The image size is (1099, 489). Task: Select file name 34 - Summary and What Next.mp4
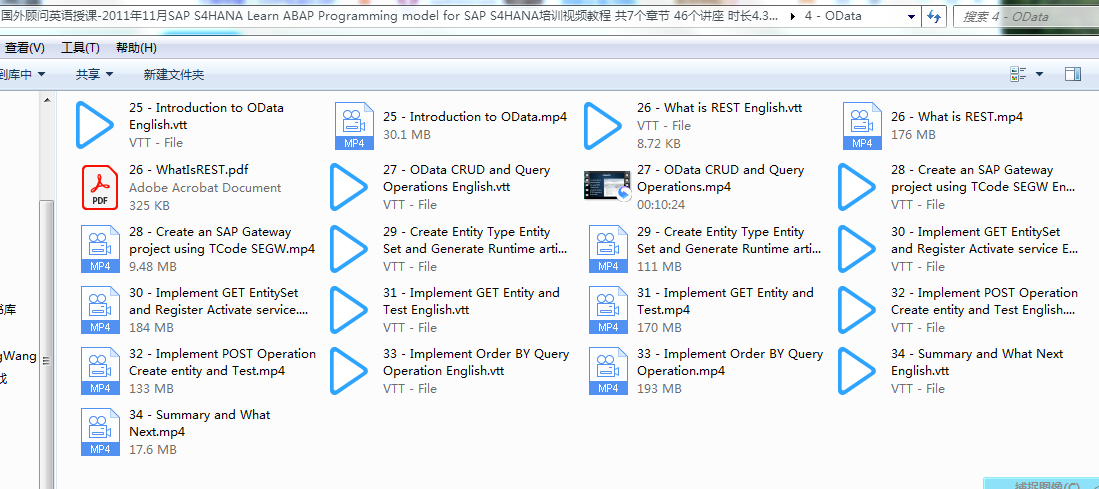tap(200, 423)
